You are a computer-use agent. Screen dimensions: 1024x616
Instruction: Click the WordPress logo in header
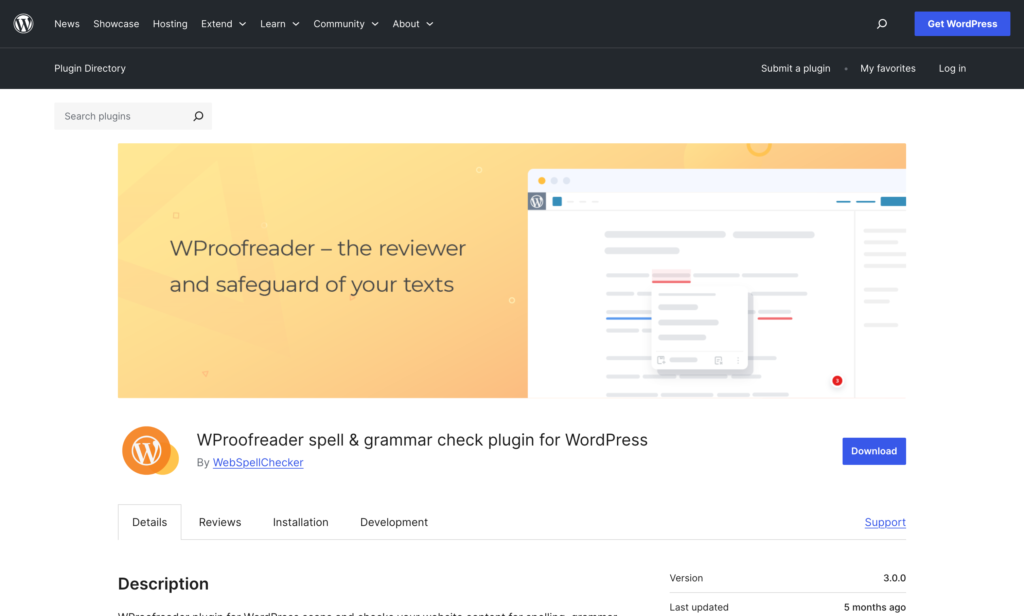(23, 24)
